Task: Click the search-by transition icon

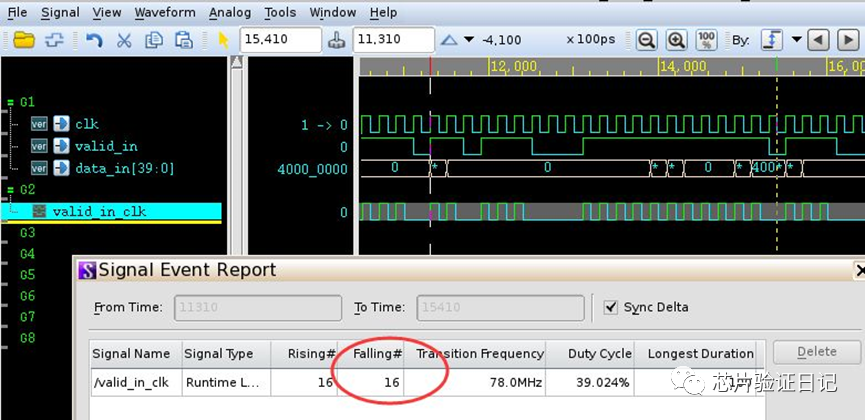Action: [772, 40]
